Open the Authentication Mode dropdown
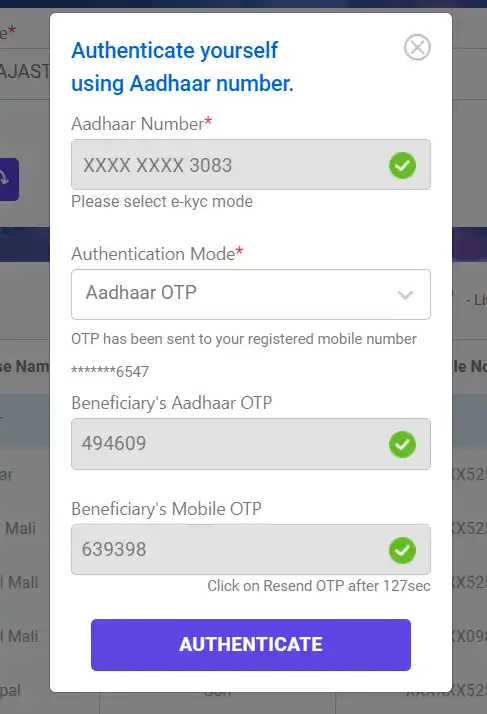The width and height of the screenshot is (487, 714). click(251, 294)
